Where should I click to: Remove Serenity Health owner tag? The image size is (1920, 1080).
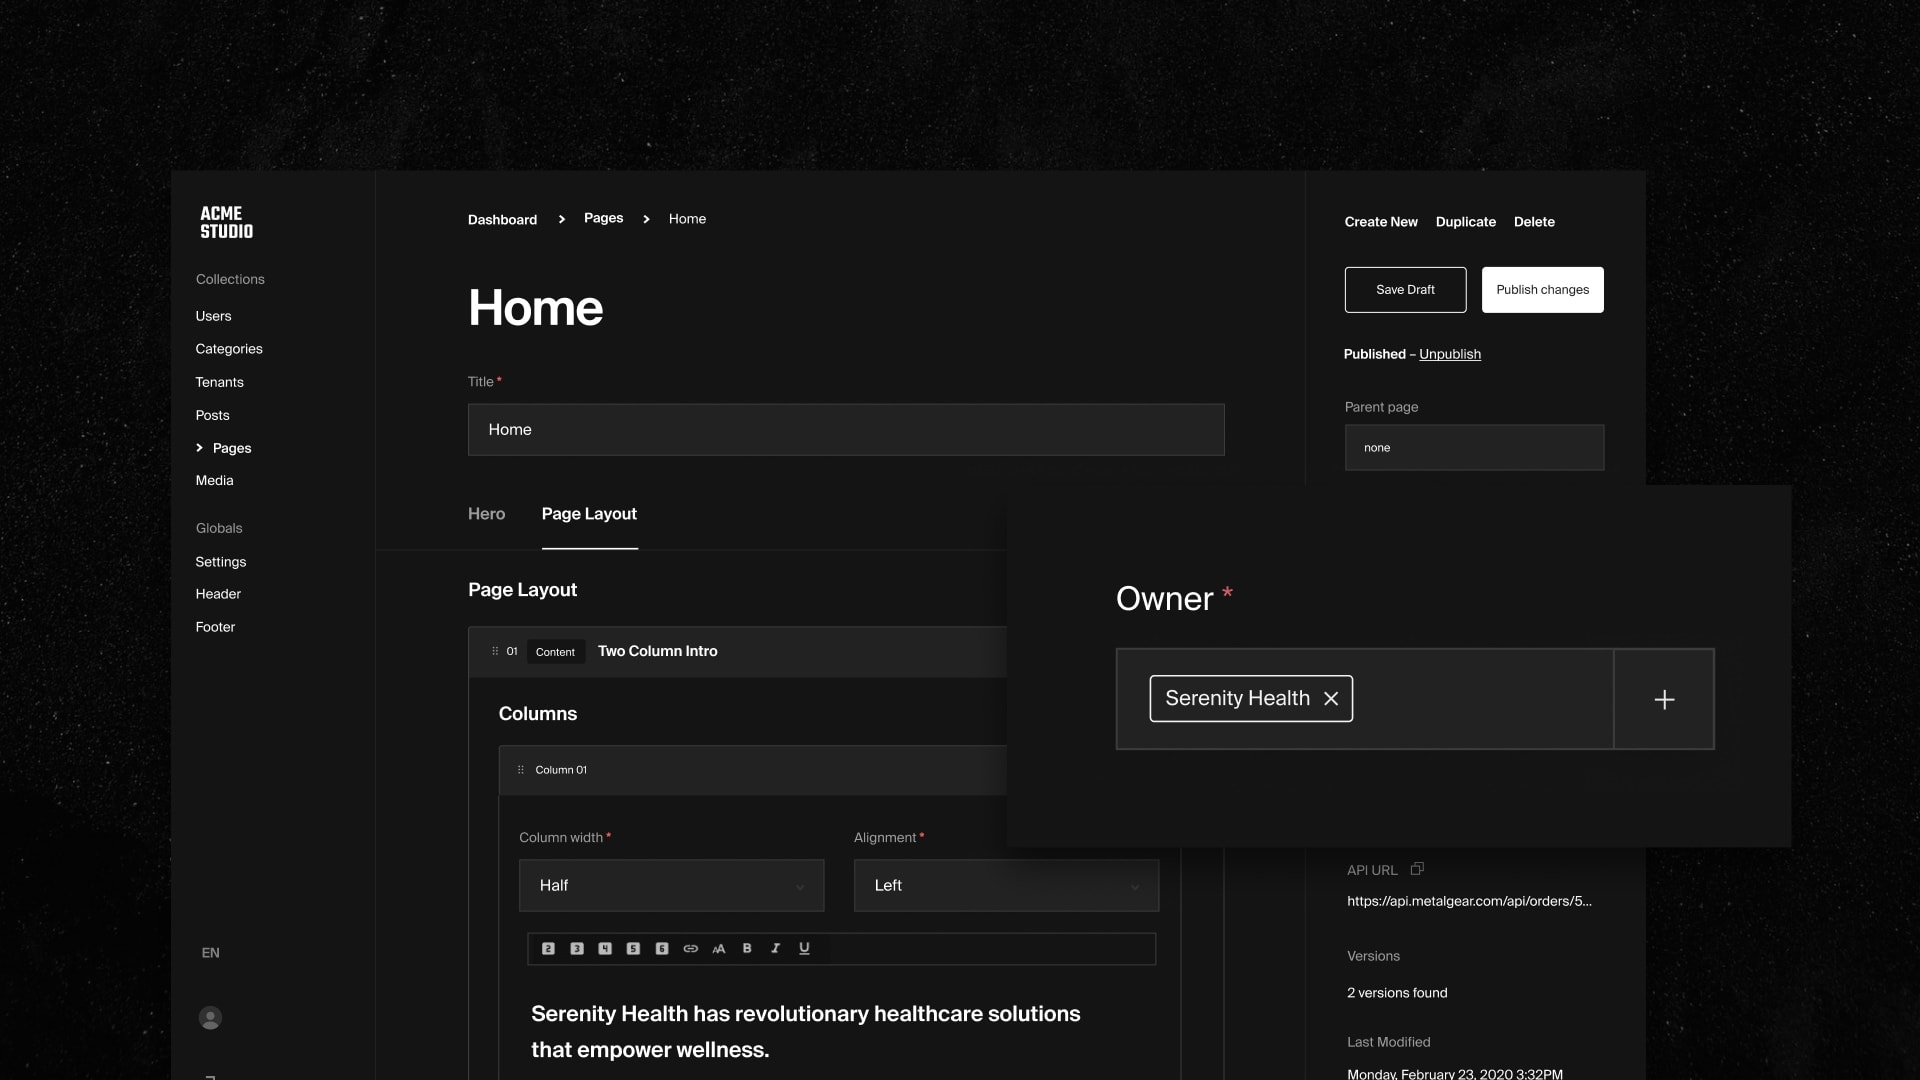point(1331,699)
